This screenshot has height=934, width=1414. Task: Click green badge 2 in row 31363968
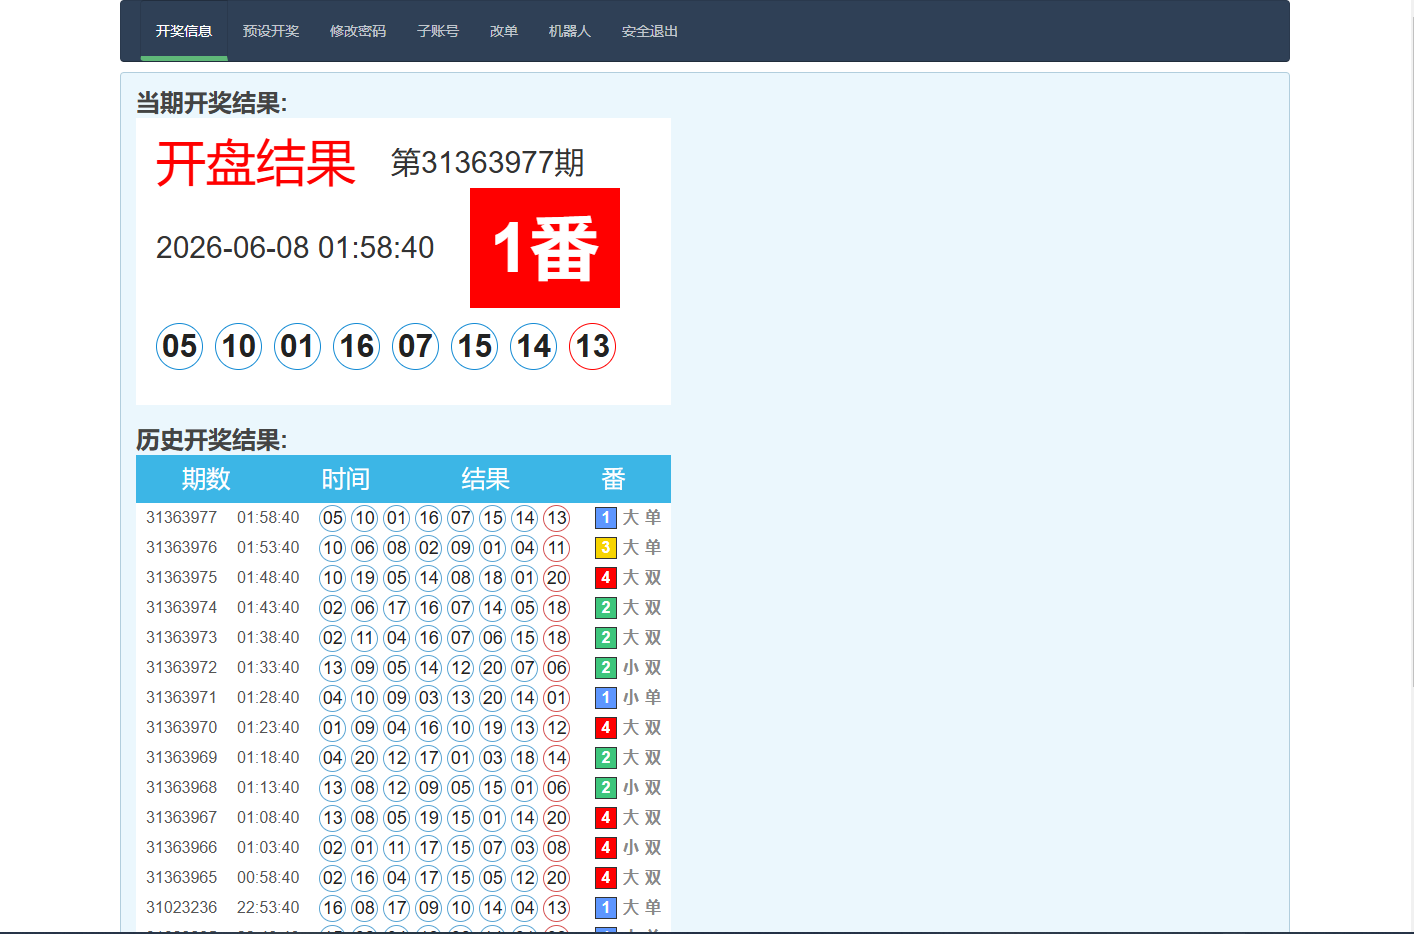pos(606,788)
